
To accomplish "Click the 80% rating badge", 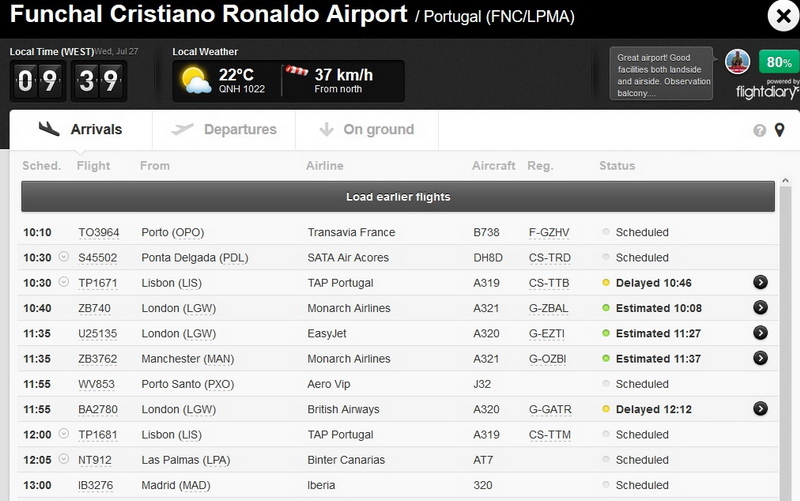I will 779,62.
